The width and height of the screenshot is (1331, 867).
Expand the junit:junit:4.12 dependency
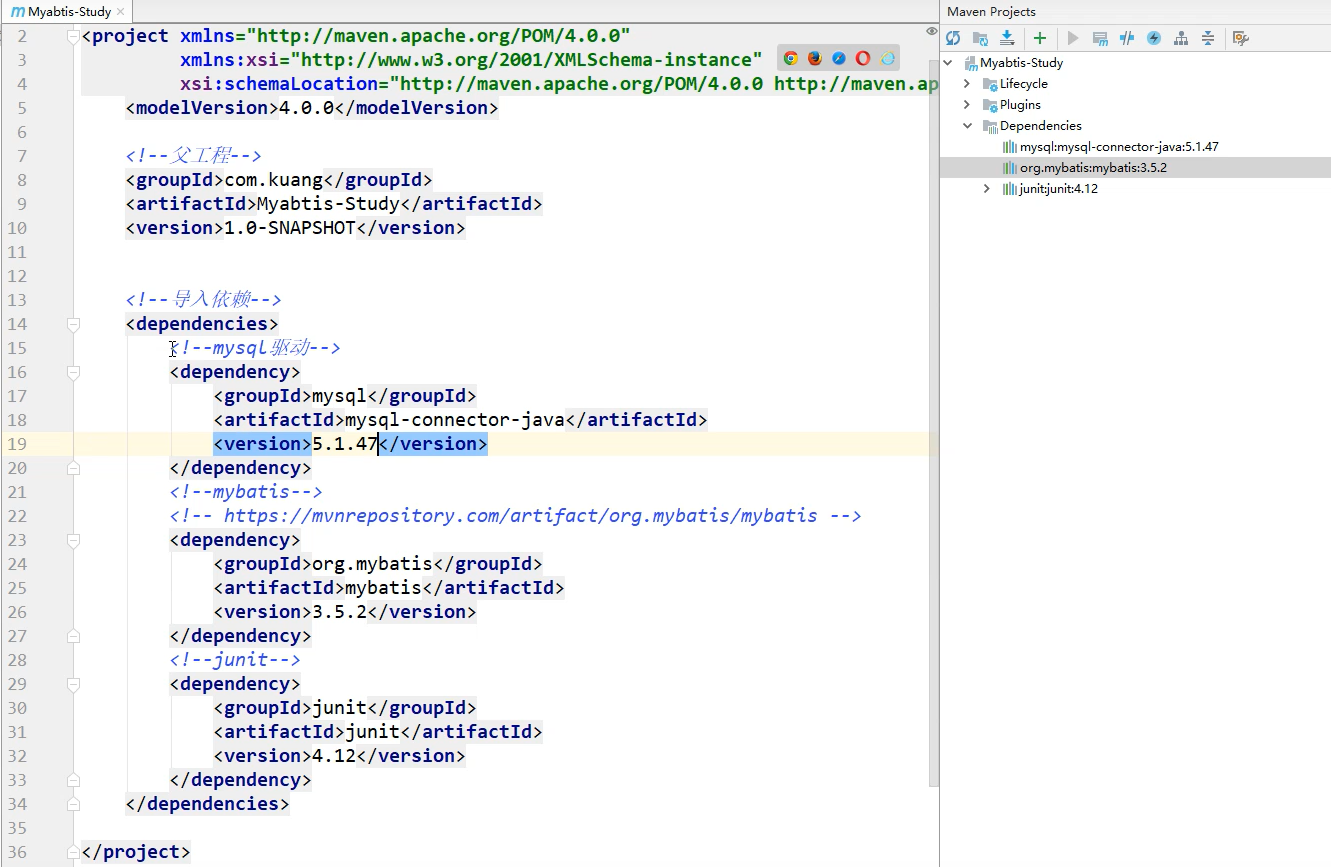(x=987, y=189)
